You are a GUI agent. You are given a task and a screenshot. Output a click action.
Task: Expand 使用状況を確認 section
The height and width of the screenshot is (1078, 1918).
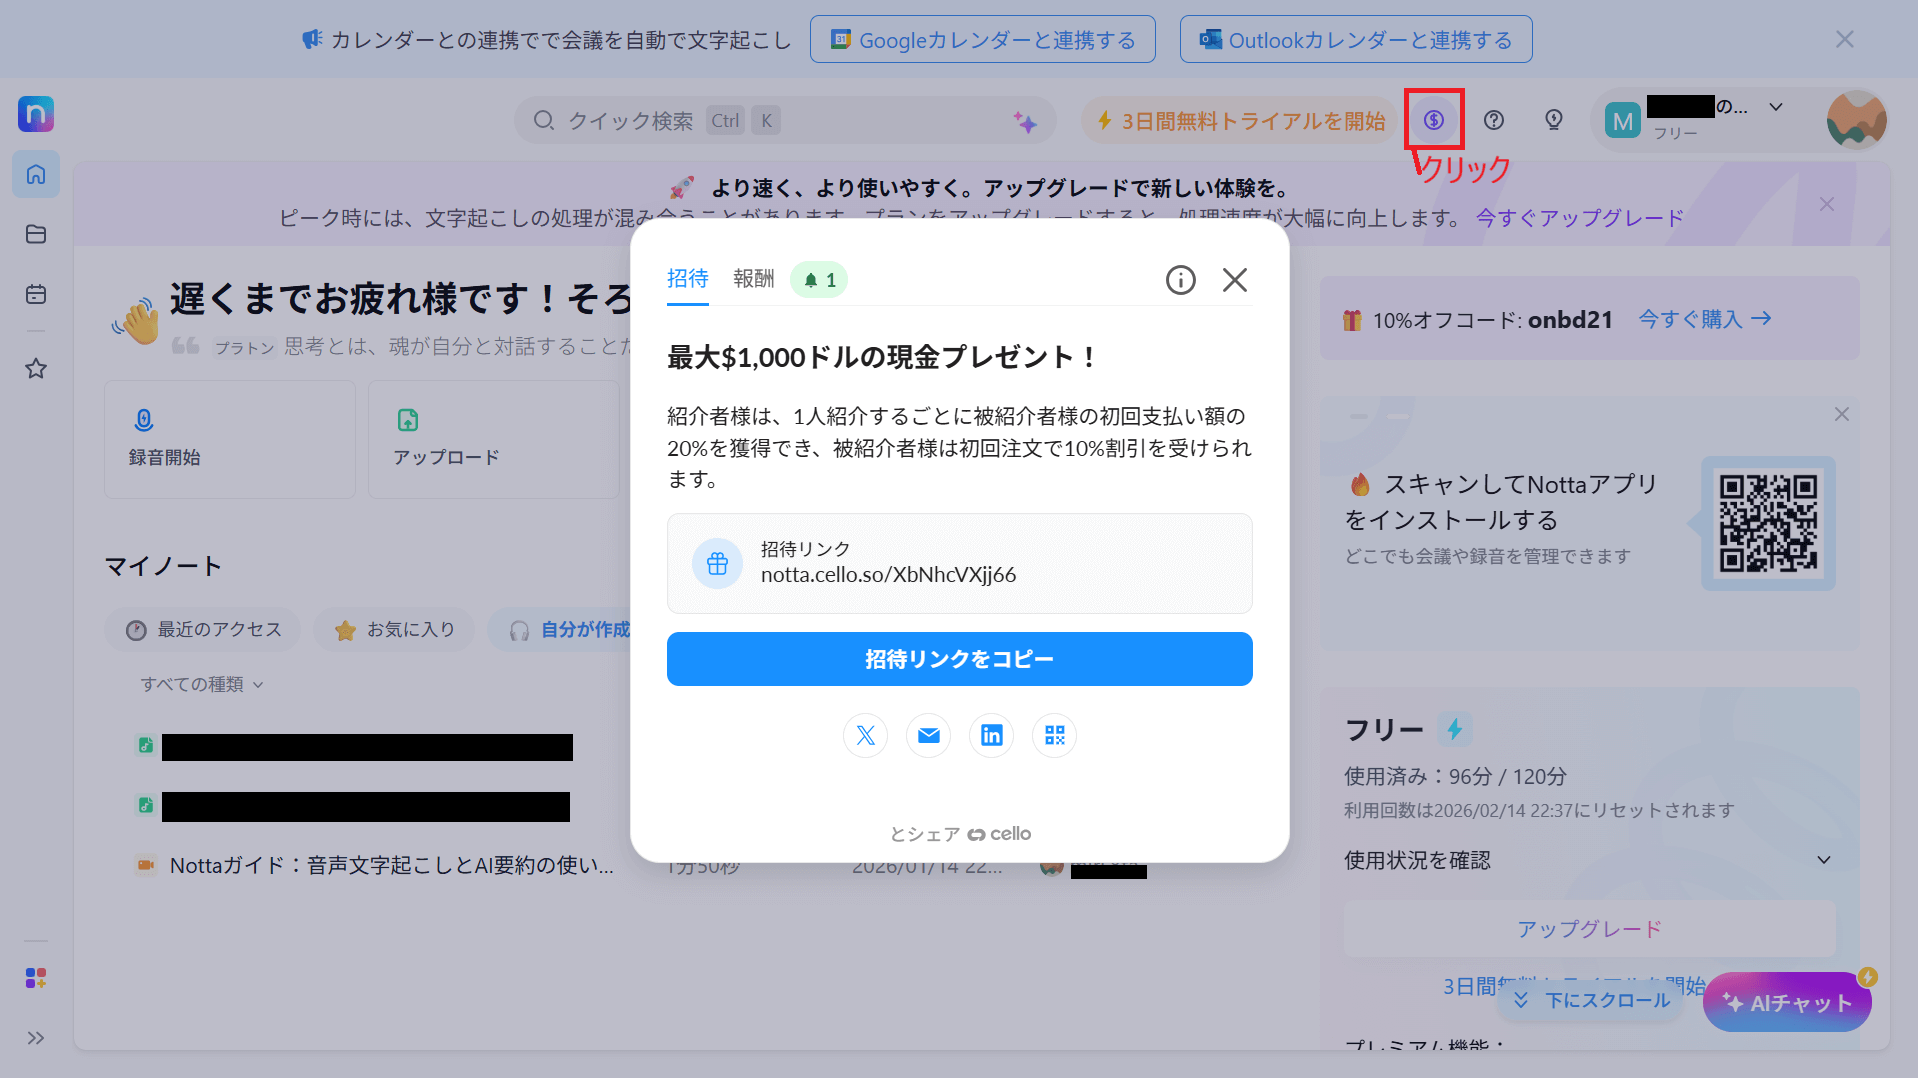point(1823,860)
